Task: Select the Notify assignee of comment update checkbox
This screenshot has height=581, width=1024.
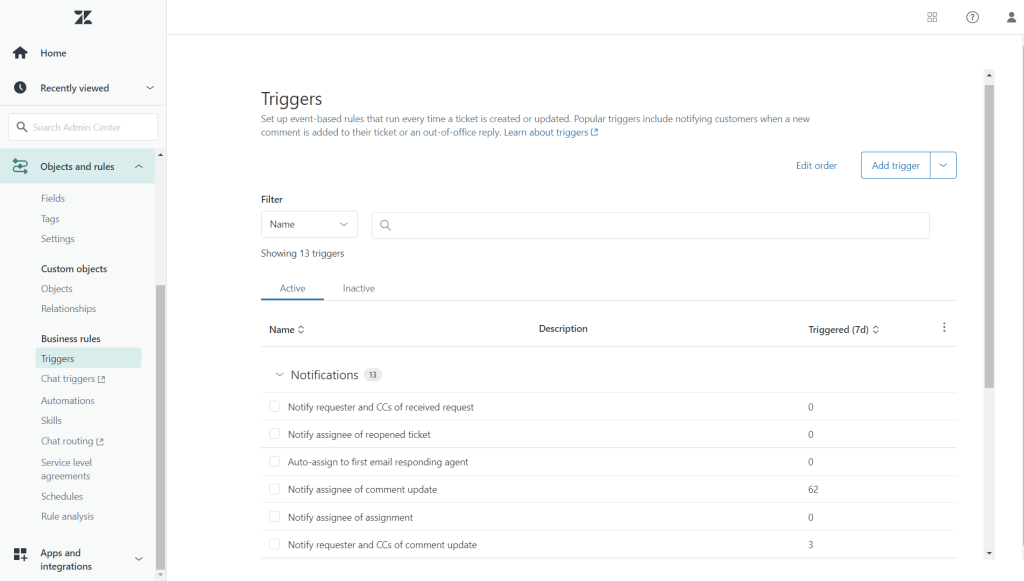Action: [275, 489]
